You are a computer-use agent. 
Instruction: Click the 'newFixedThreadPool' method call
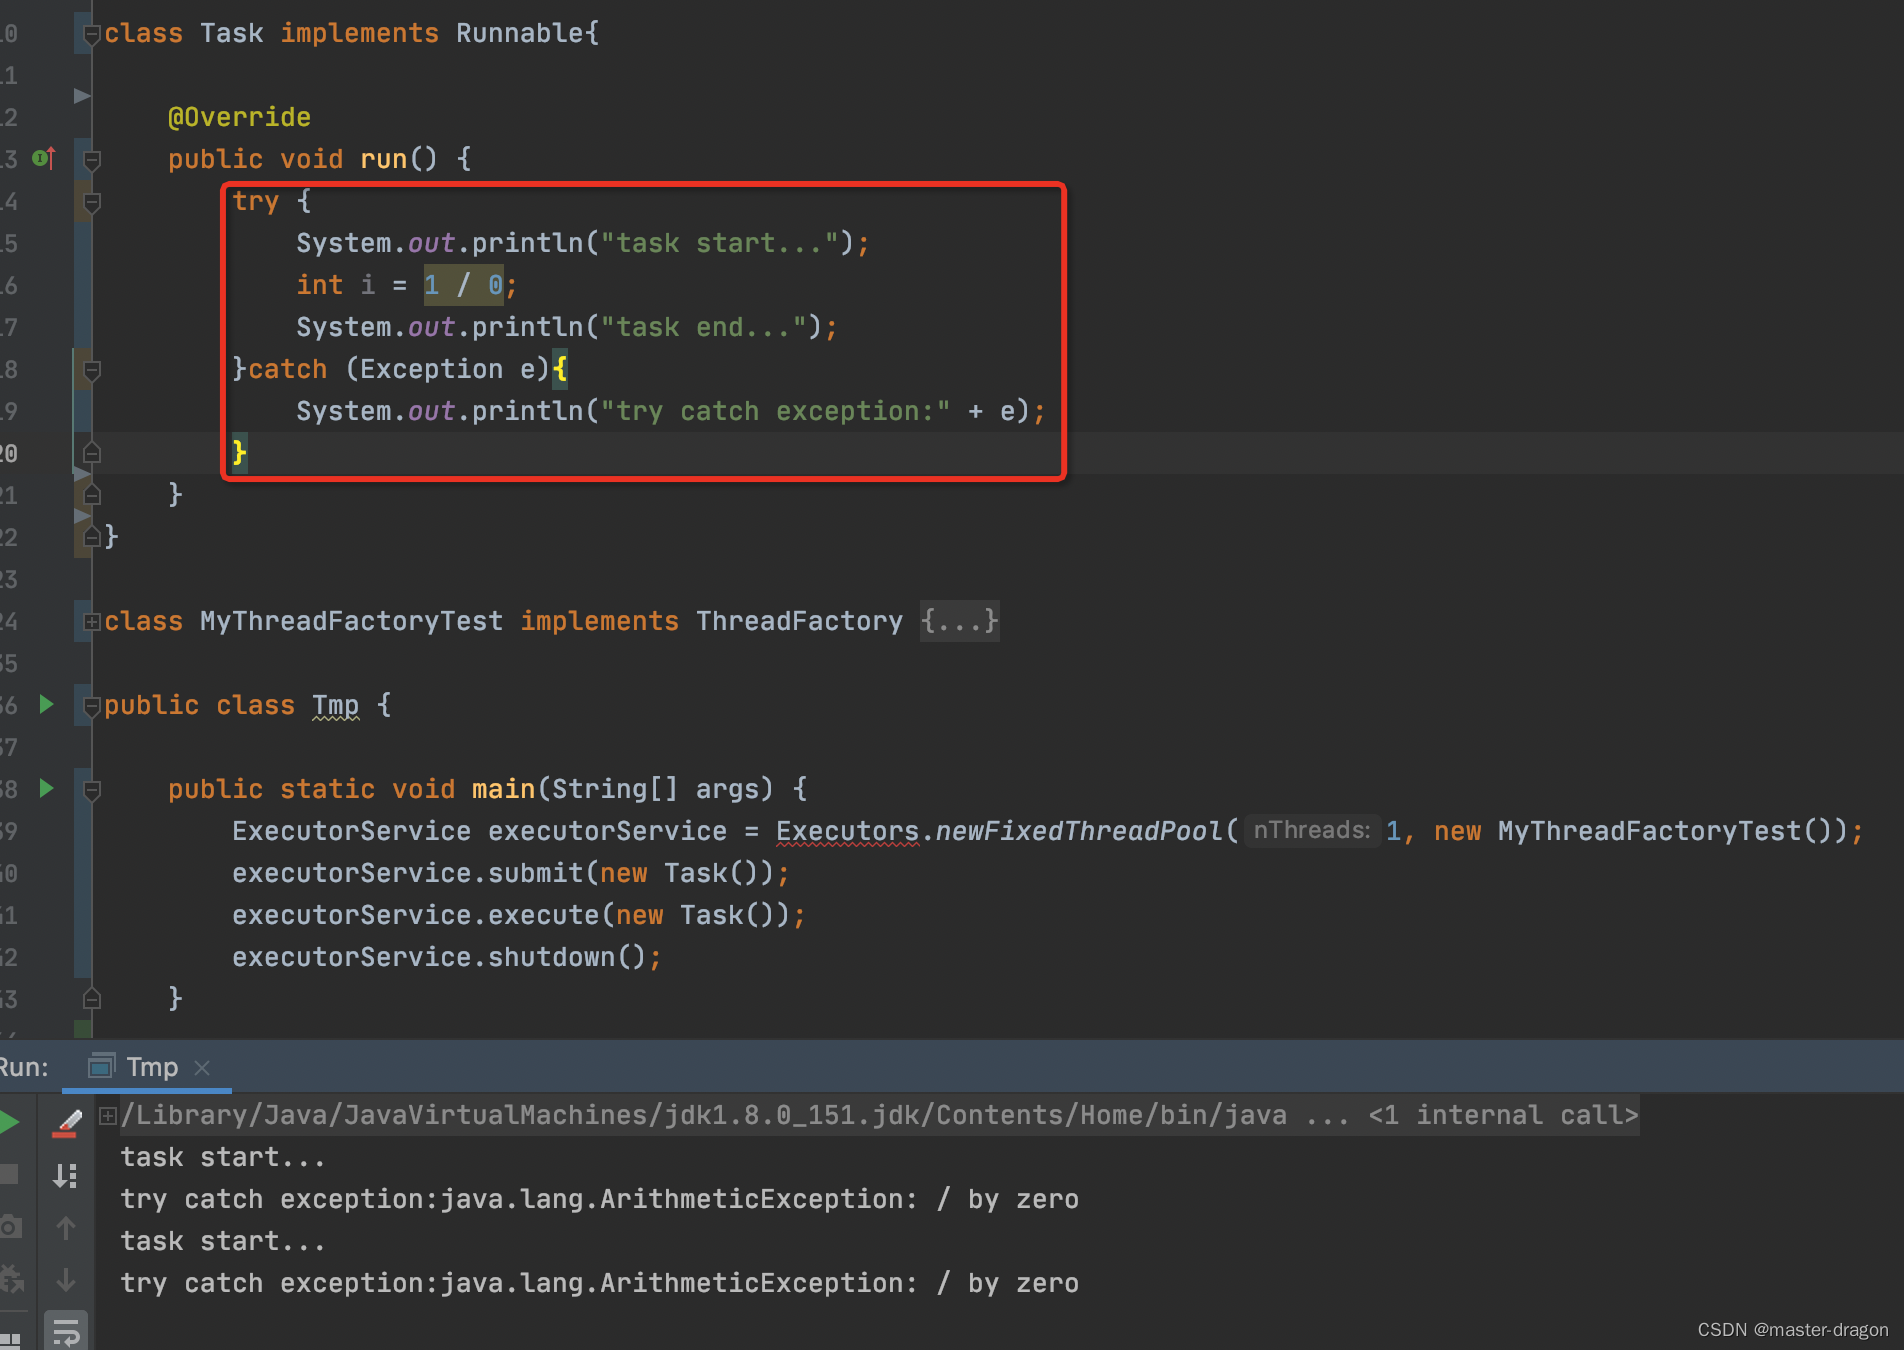click(x=1079, y=831)
